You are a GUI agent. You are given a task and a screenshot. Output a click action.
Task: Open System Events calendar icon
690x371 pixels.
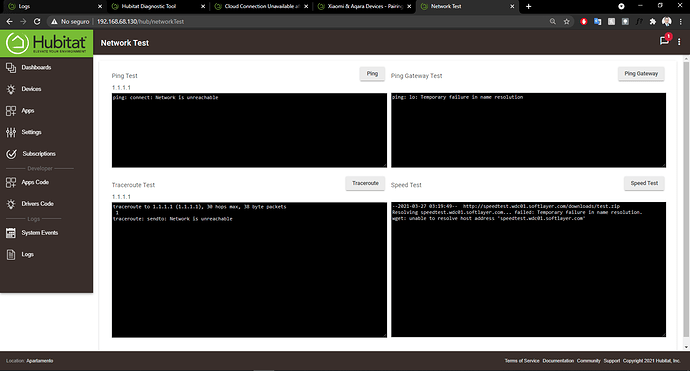pos(11,233)
